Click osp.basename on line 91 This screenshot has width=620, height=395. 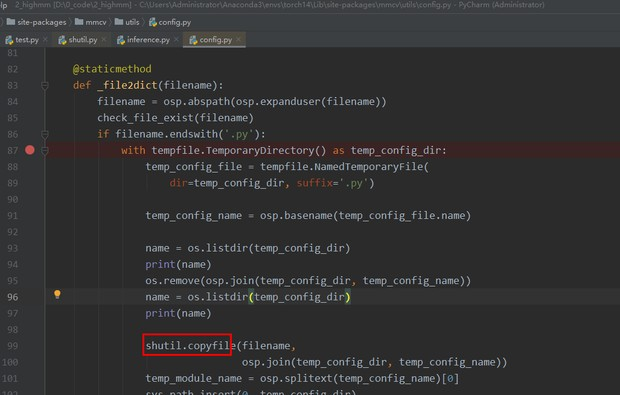(296, 215)
